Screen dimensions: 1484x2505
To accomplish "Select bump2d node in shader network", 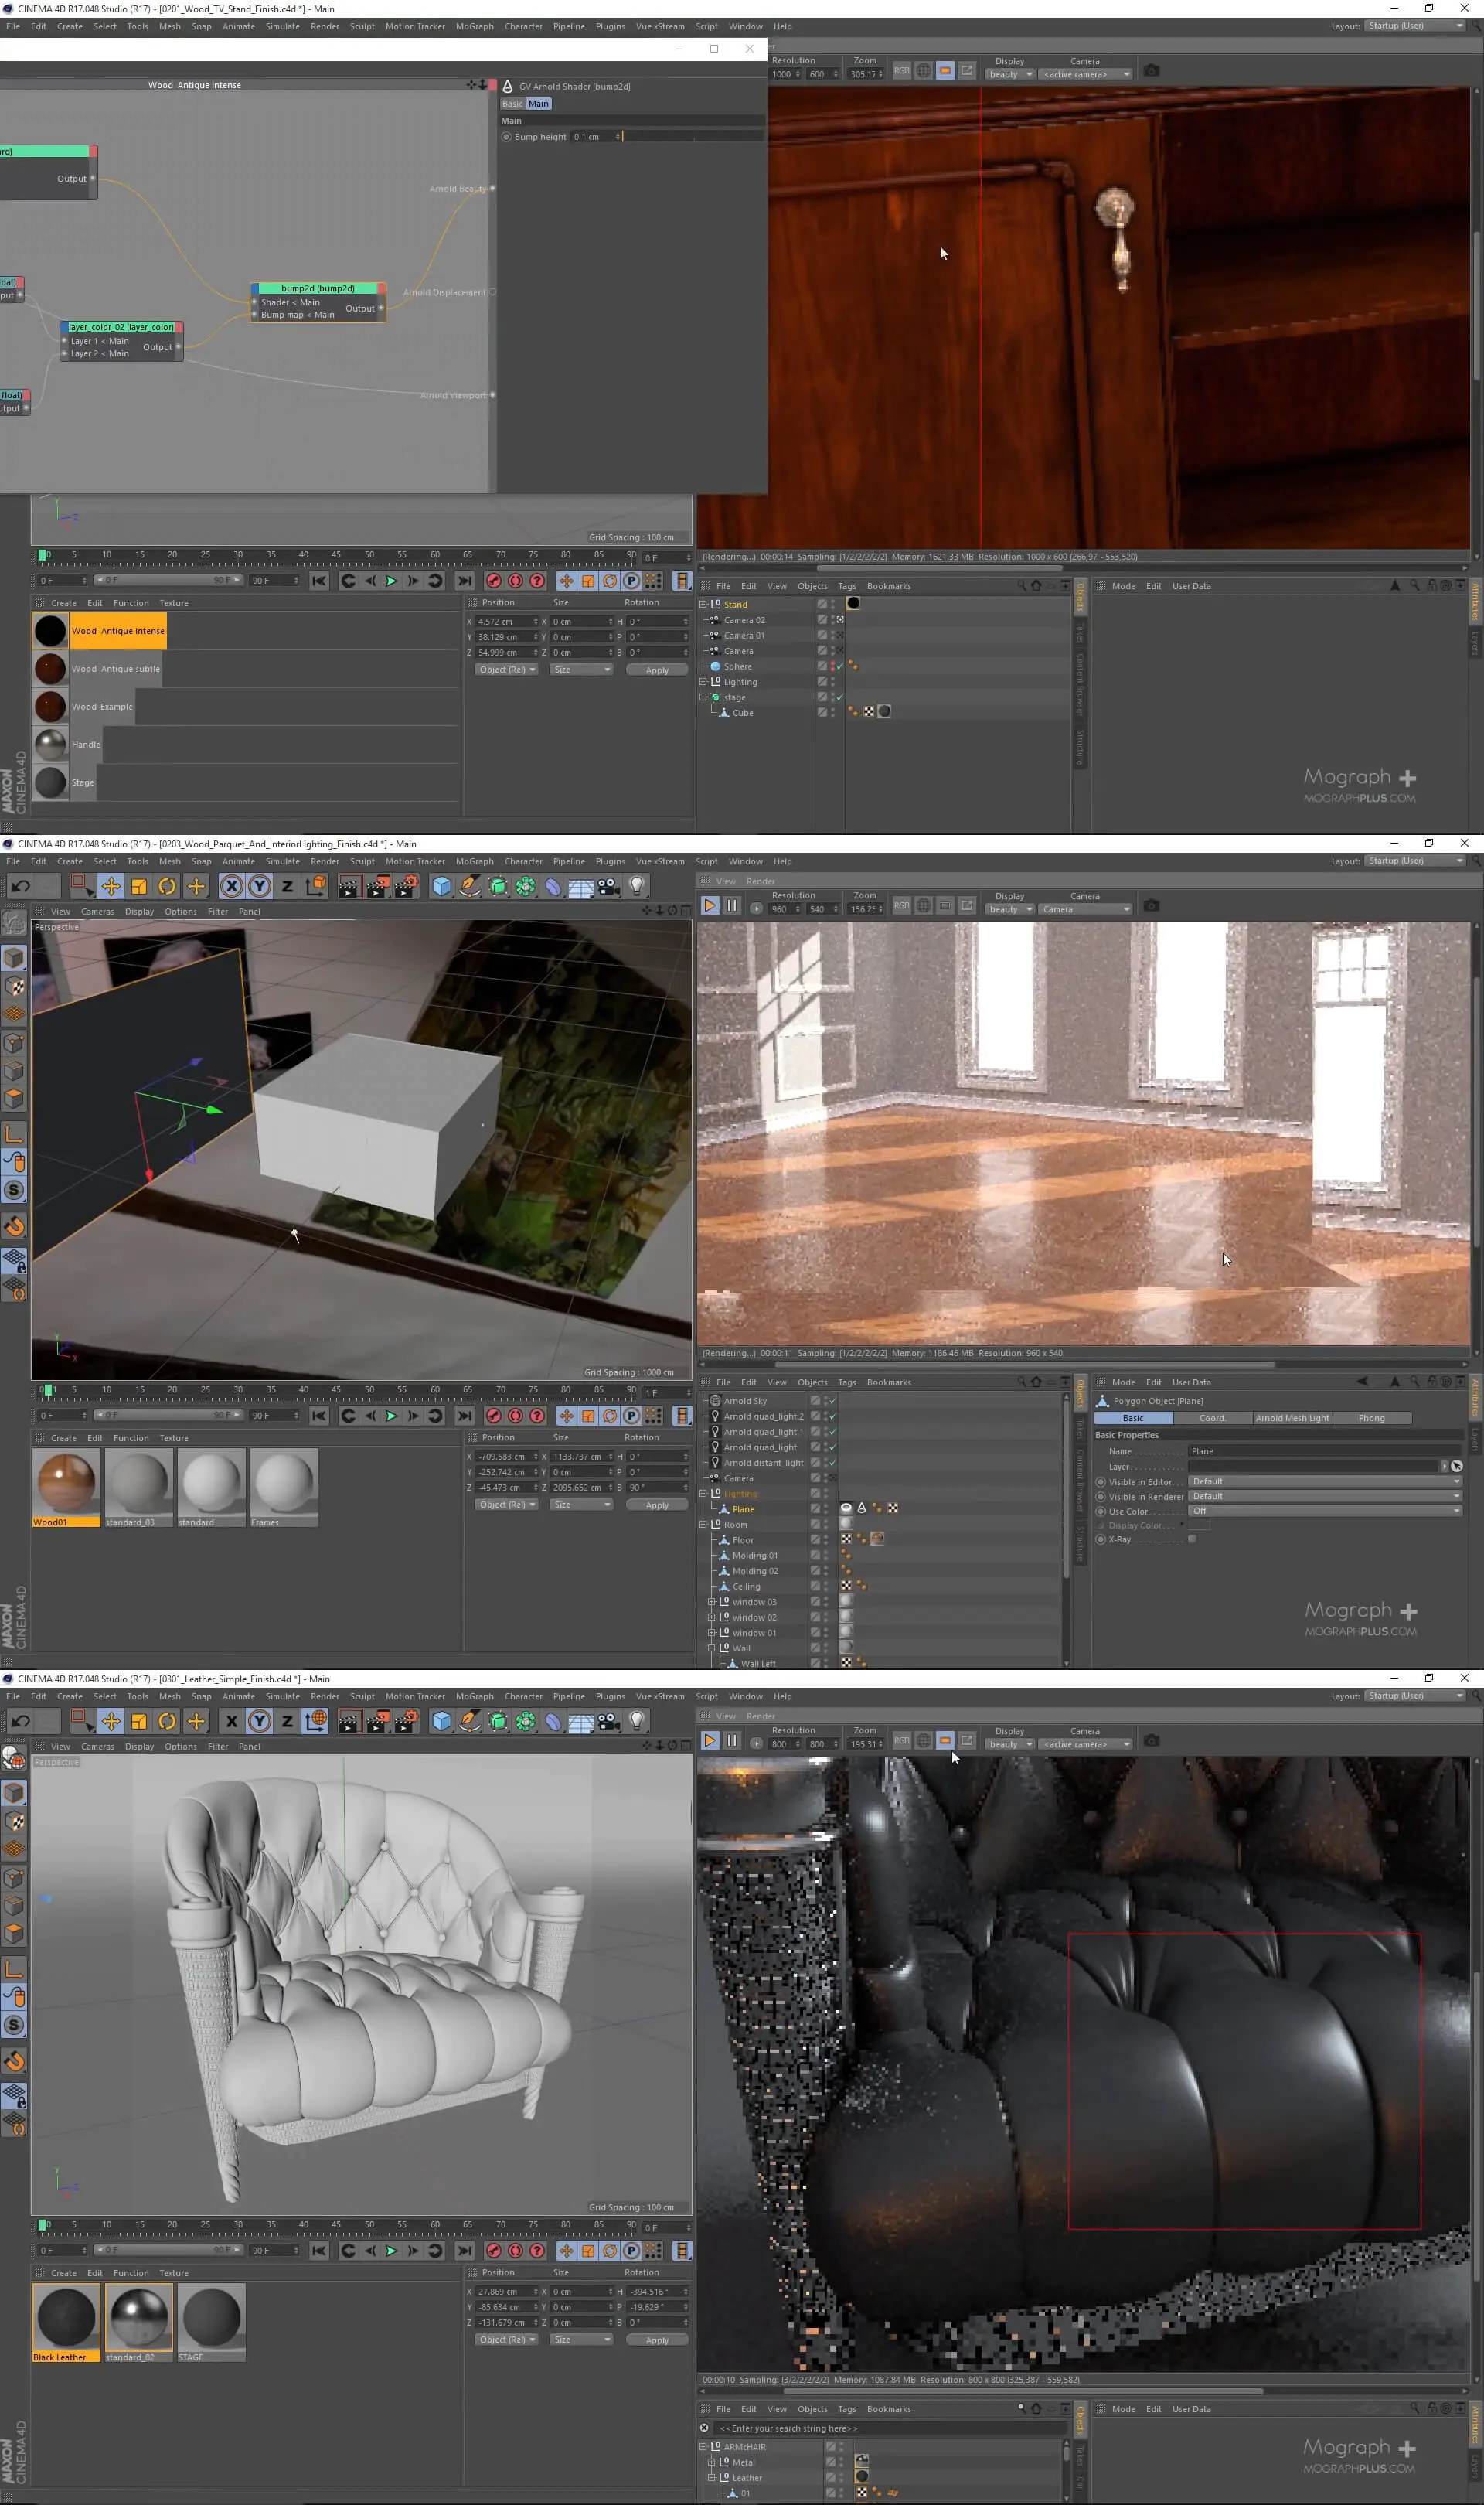I will pos(318,302).
